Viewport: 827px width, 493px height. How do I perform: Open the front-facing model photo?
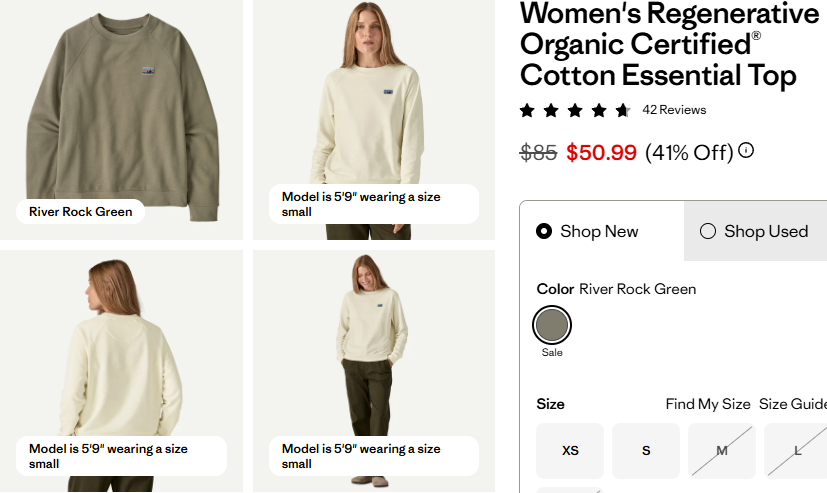coord(374,100)
